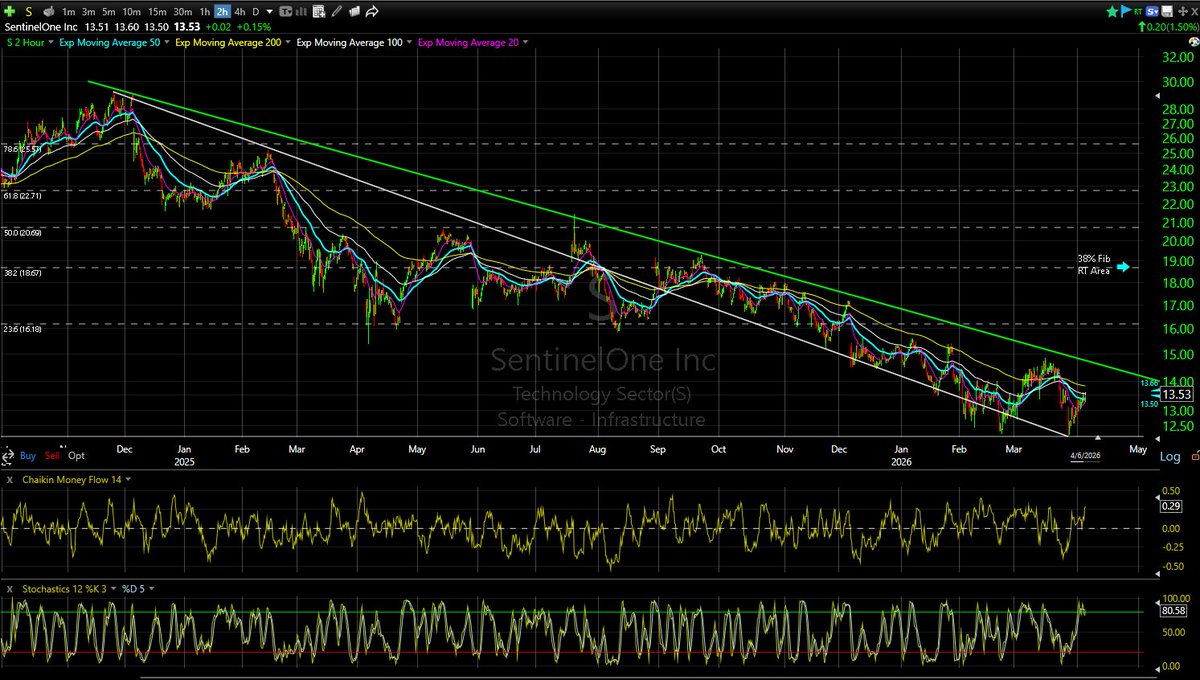Click the green star favorite icon
Viewport: 1200px width, 680px height.
point(1112,11)
